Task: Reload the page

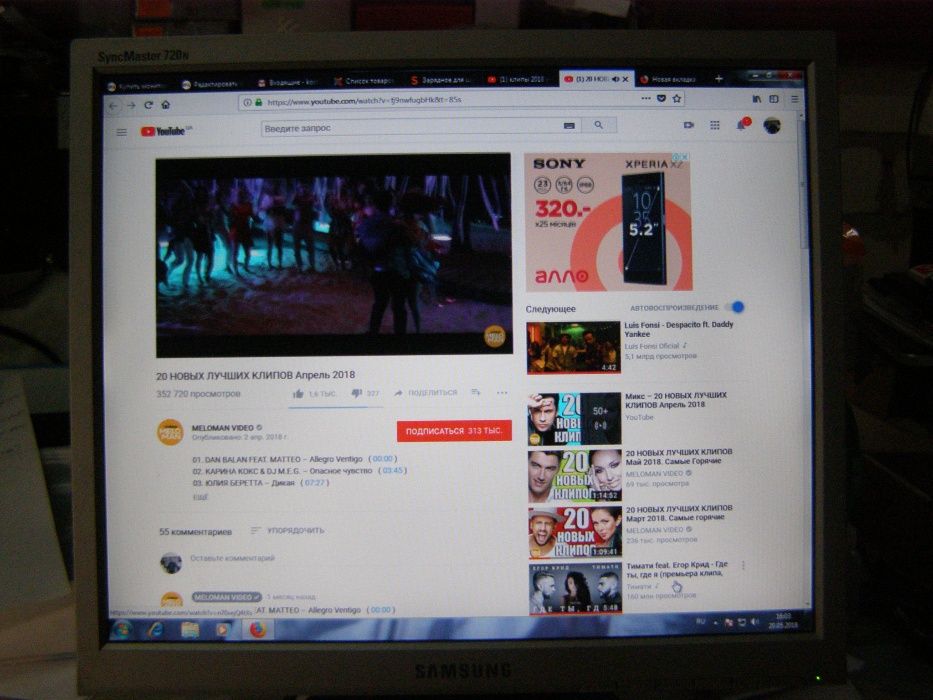Action: point(148,105)
